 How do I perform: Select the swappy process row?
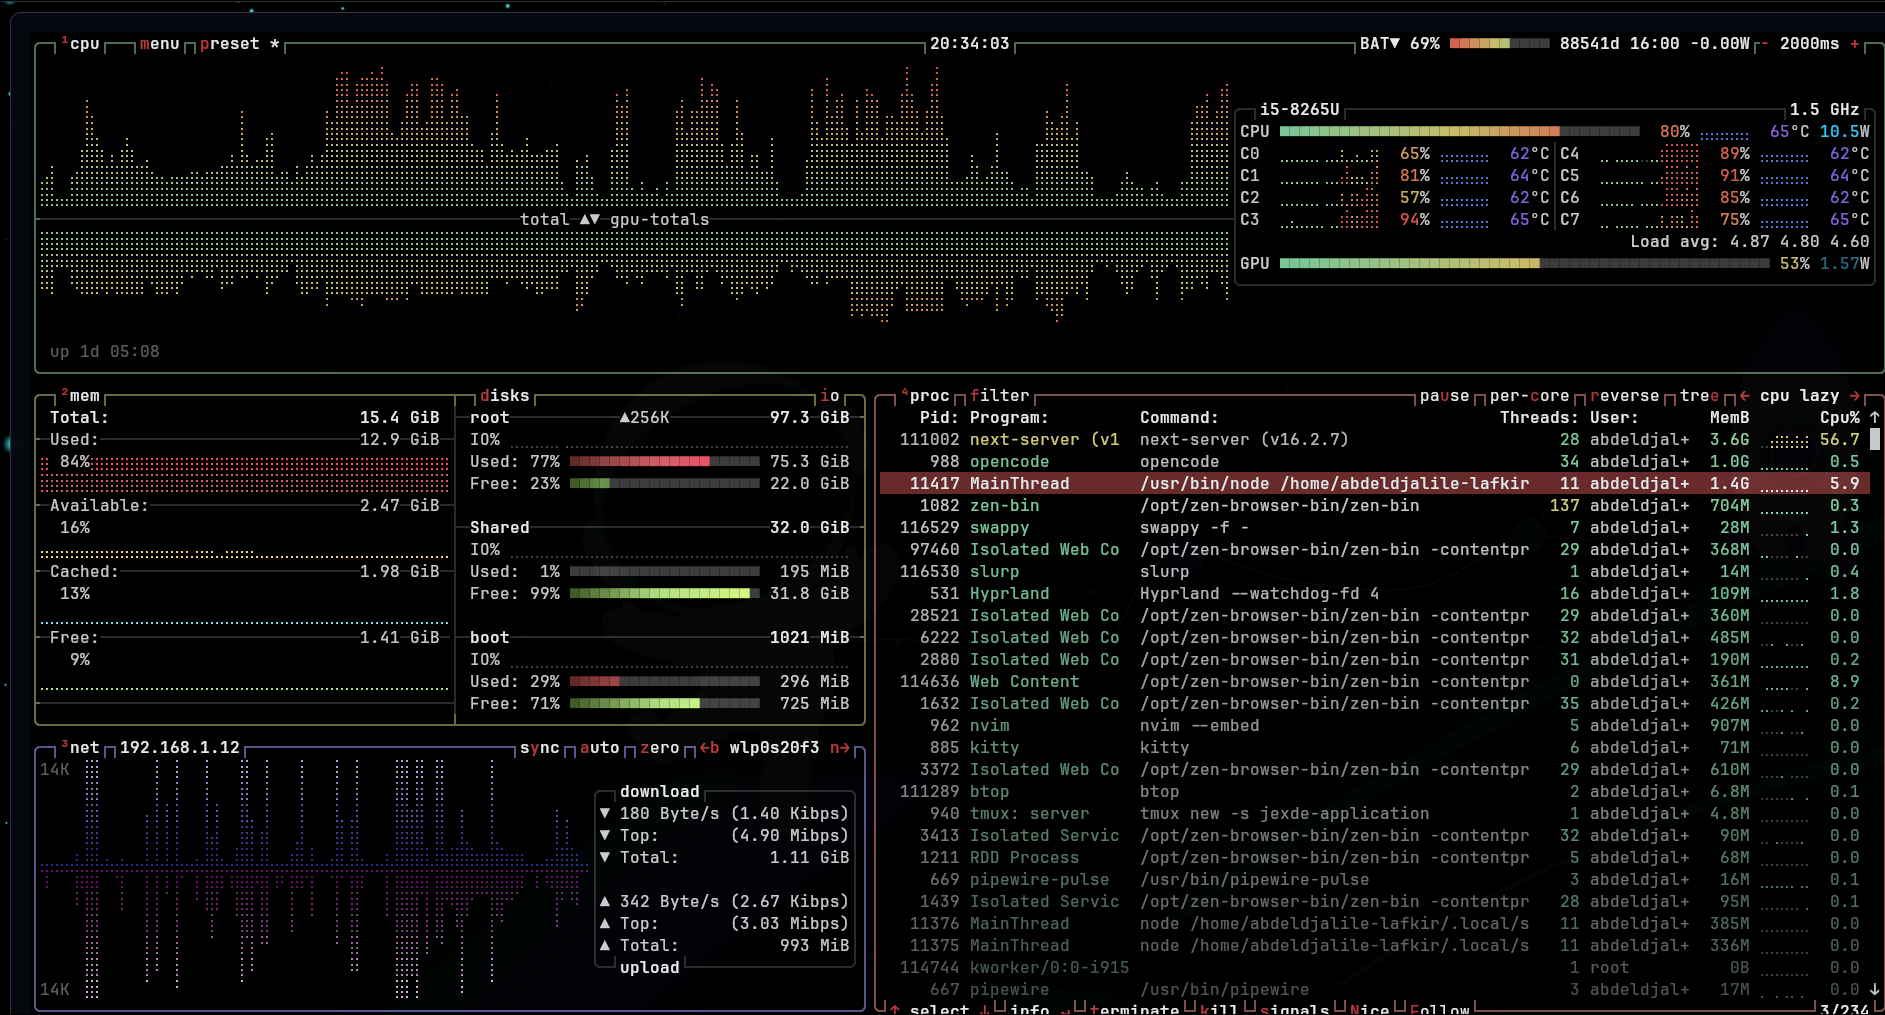[1375, 528]
